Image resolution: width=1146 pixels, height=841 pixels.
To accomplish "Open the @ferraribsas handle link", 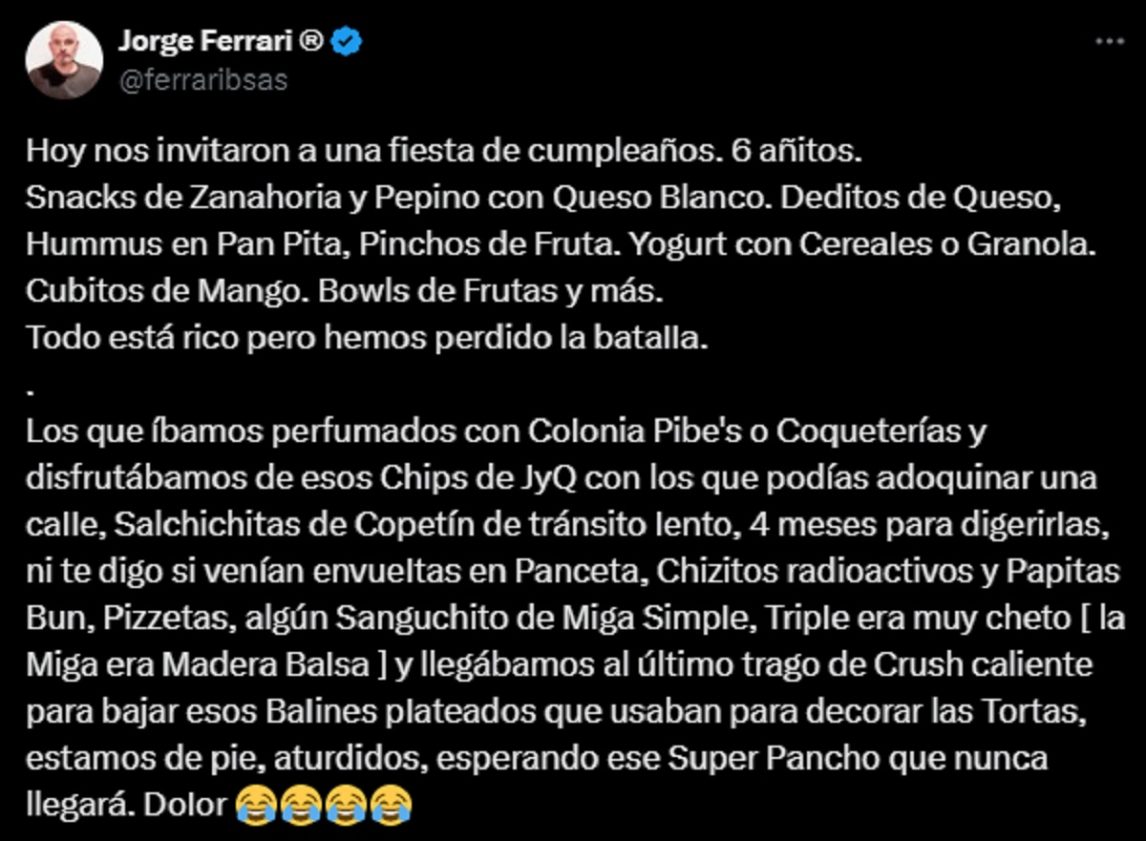I will point(203,80).
